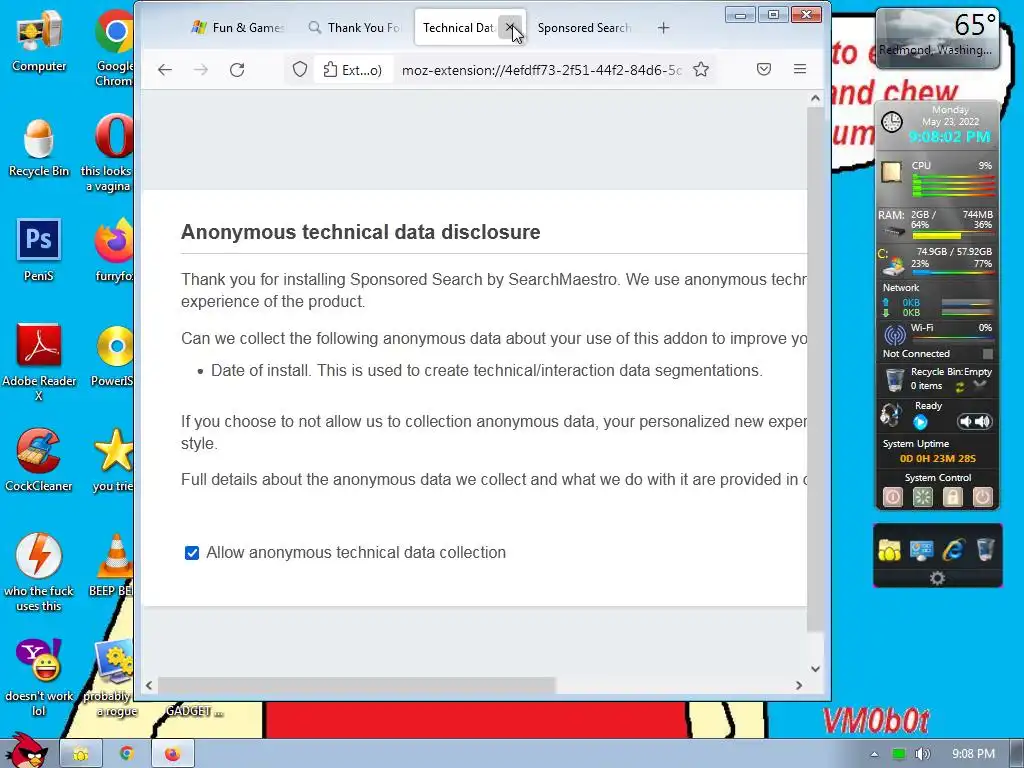Click the weather gadget showing 65°
The height and width of the screenshot is (768, 1024).
tap(938, 38)
